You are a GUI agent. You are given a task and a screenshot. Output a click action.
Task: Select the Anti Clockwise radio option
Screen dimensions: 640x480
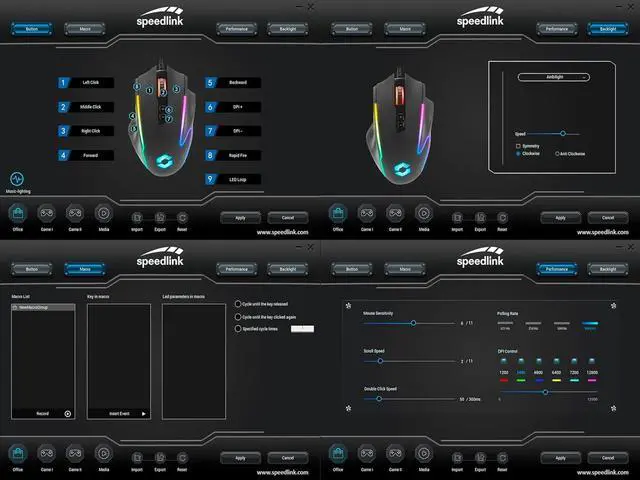click(557, 154)
